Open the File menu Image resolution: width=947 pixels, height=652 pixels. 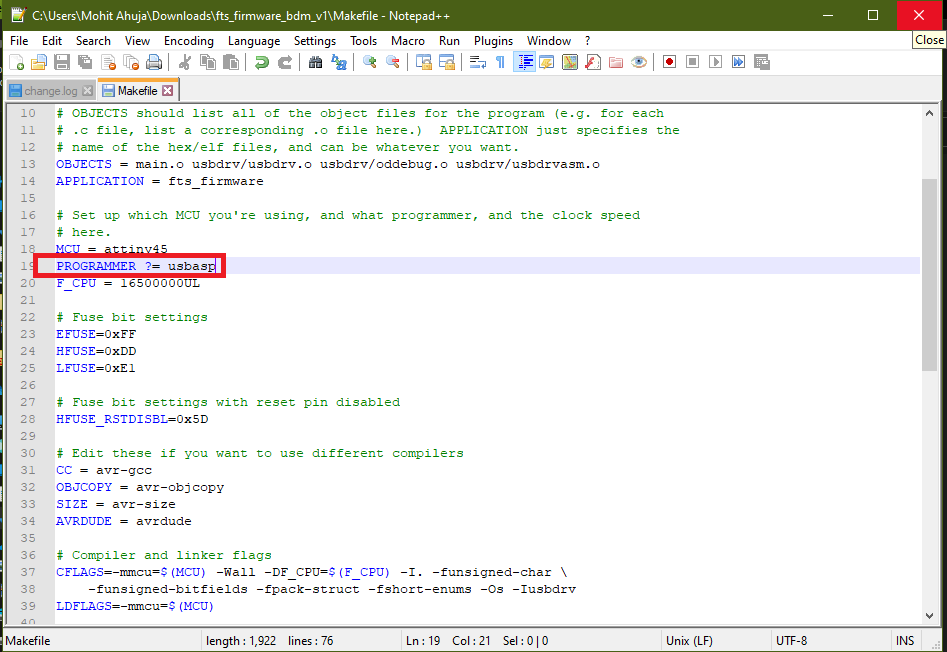pos(19,40)
